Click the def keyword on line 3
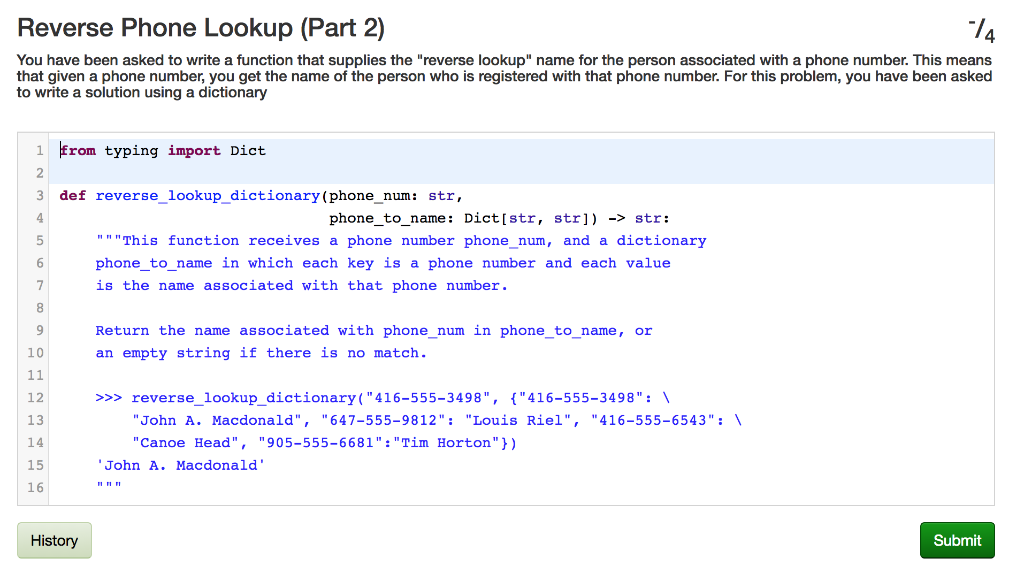The width and height of the screenshot is (1024, 581). 72,195
